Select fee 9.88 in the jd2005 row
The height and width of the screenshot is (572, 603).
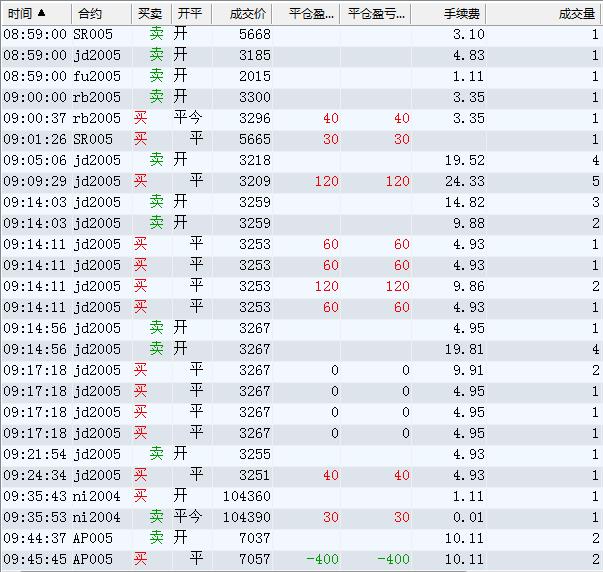coord(468,223)
